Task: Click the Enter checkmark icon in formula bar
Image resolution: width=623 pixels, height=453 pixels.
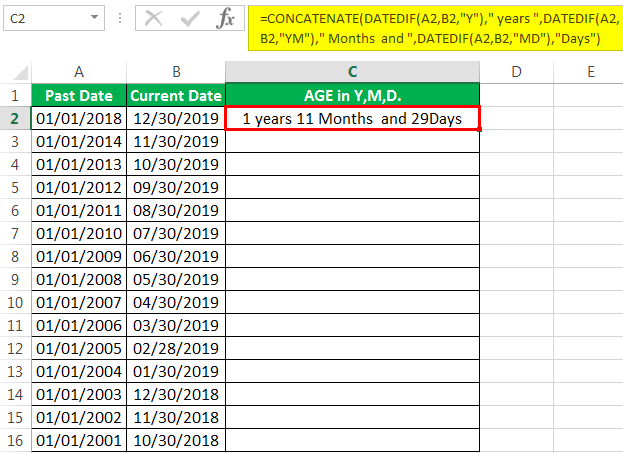Action: tap(190, 18)
